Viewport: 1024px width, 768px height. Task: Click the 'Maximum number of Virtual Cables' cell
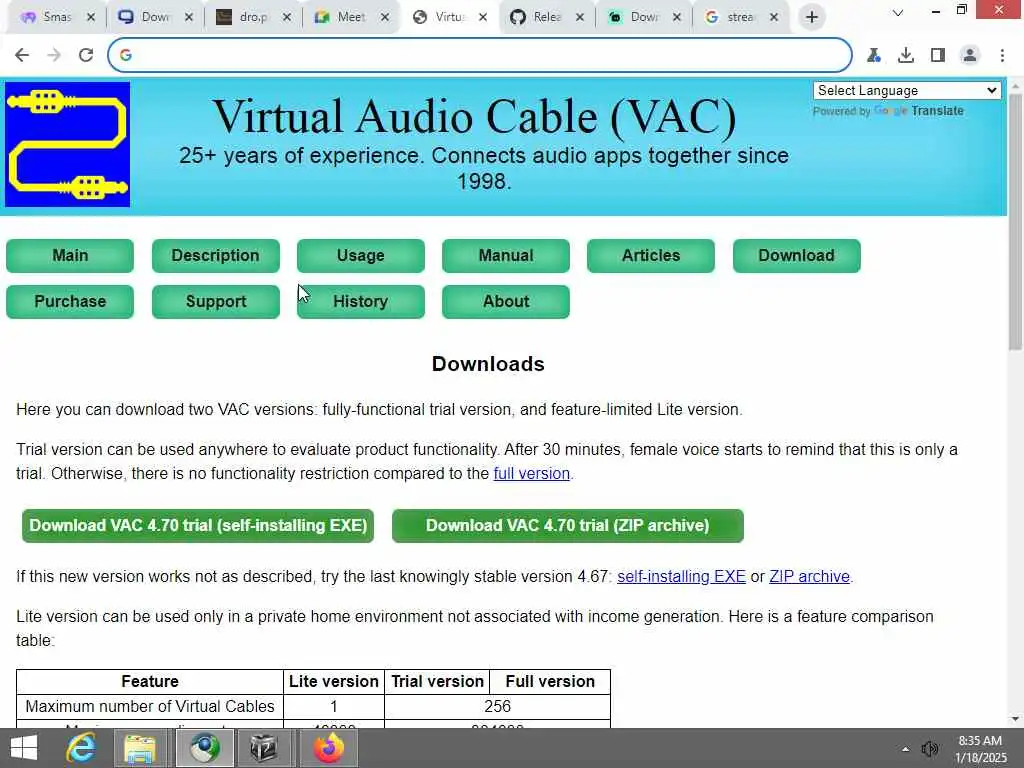tap(150, 707)
